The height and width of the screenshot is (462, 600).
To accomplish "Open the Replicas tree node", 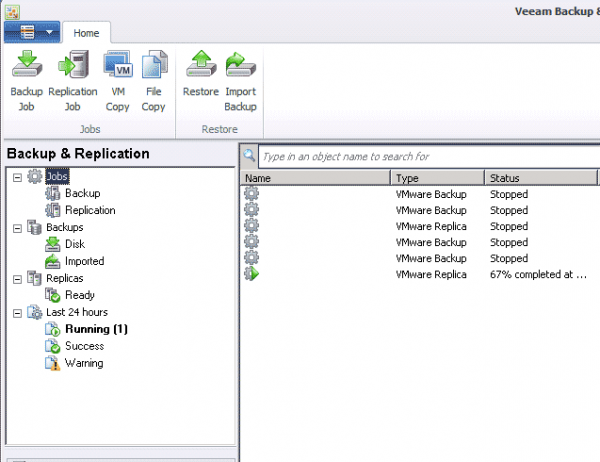I will click(65, 278).
